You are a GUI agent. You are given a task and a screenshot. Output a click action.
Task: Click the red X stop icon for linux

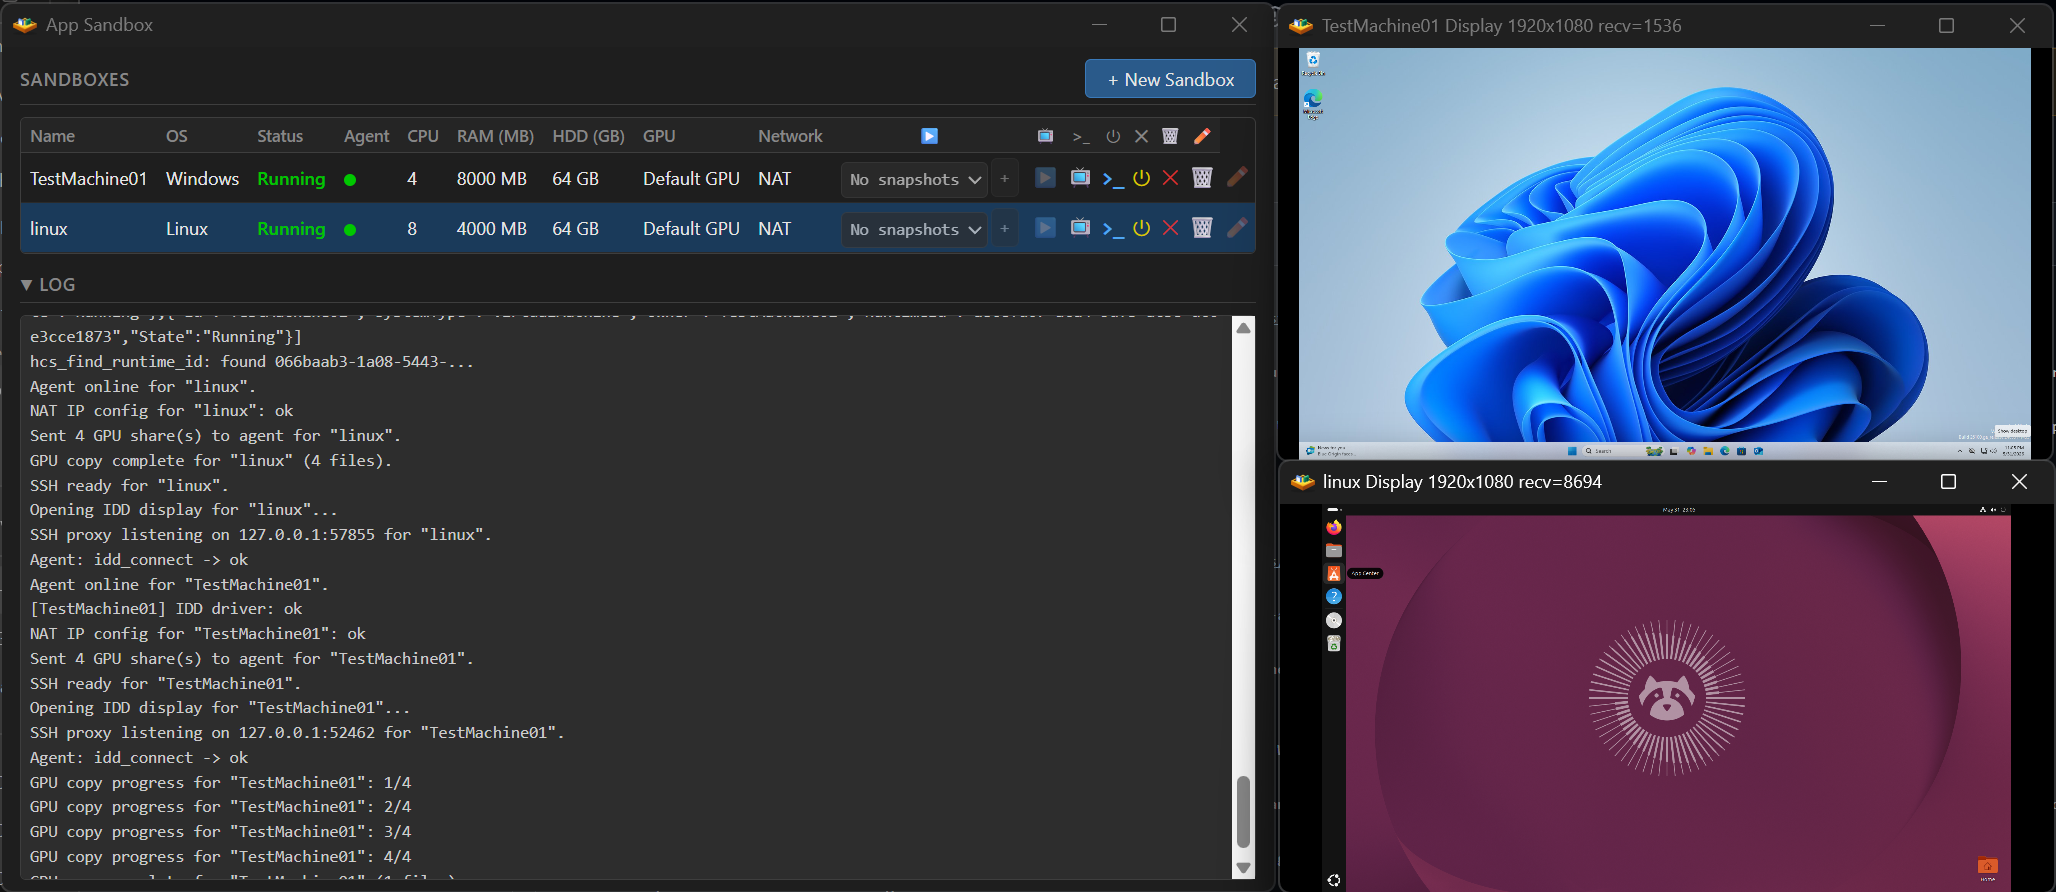1170,228
